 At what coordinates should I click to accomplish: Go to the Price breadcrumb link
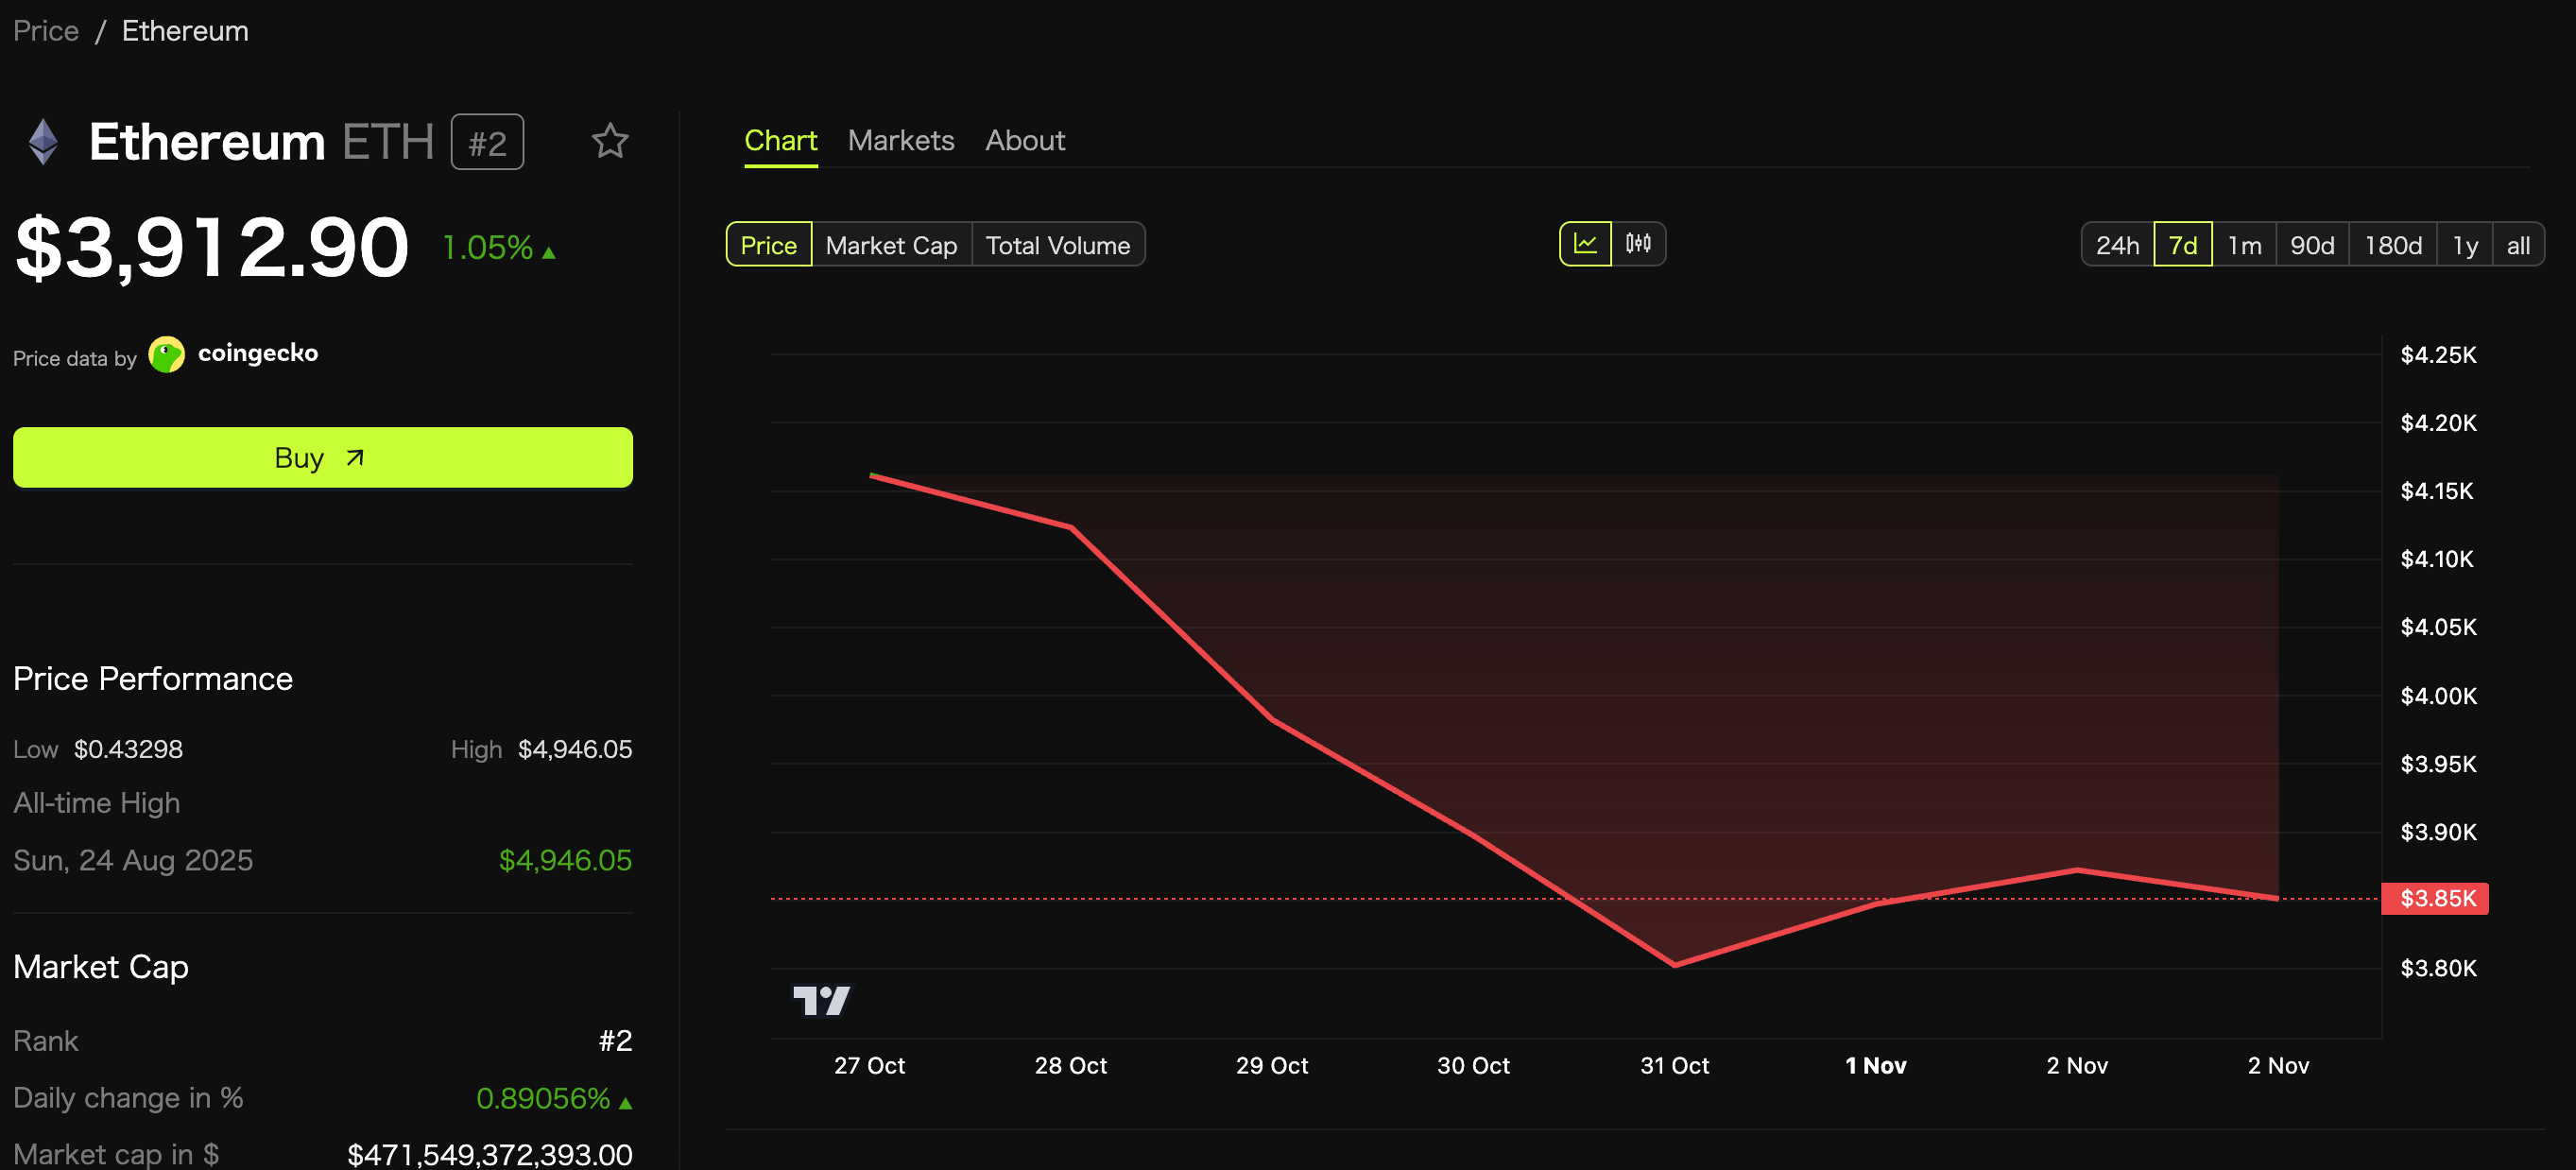(46, 31)
